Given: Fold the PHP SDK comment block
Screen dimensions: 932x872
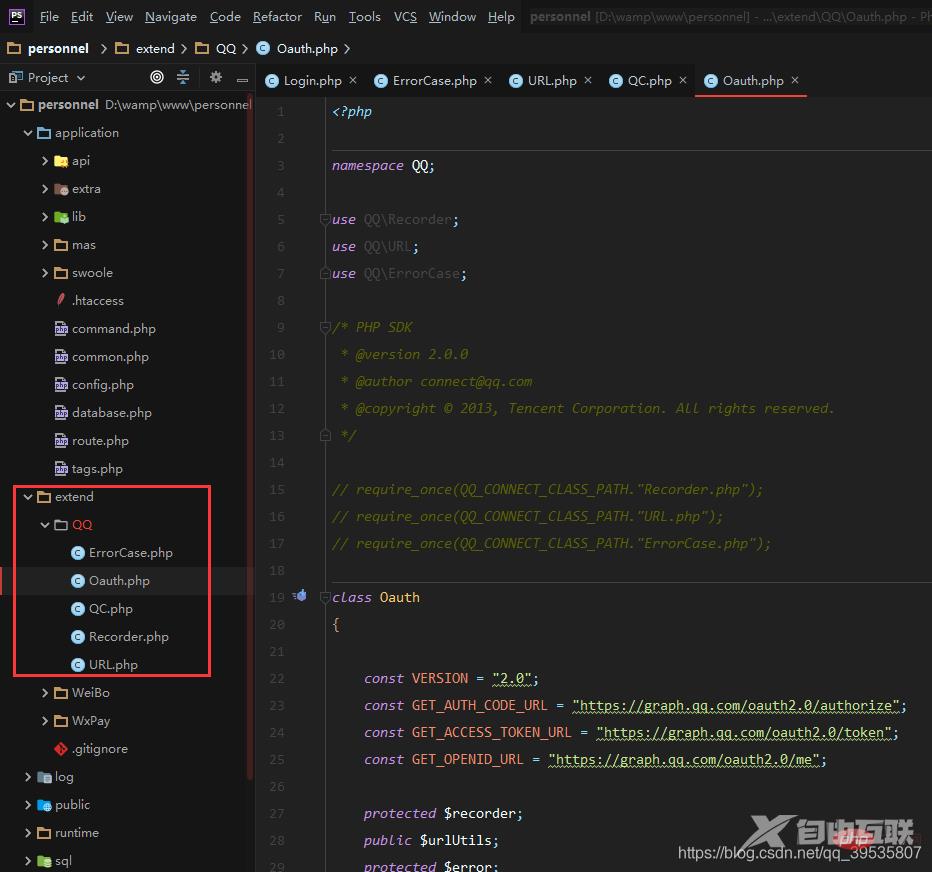Looking at the screenshot, I should click(324, 327).
